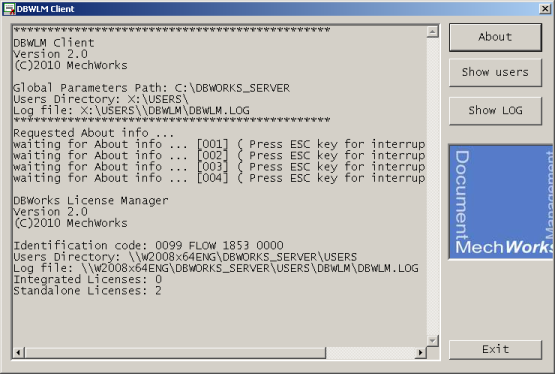Click the 'Integrated Licenses: 0' line
The height and width of the screenshot is (374, 555).
(x=87, y=280)
